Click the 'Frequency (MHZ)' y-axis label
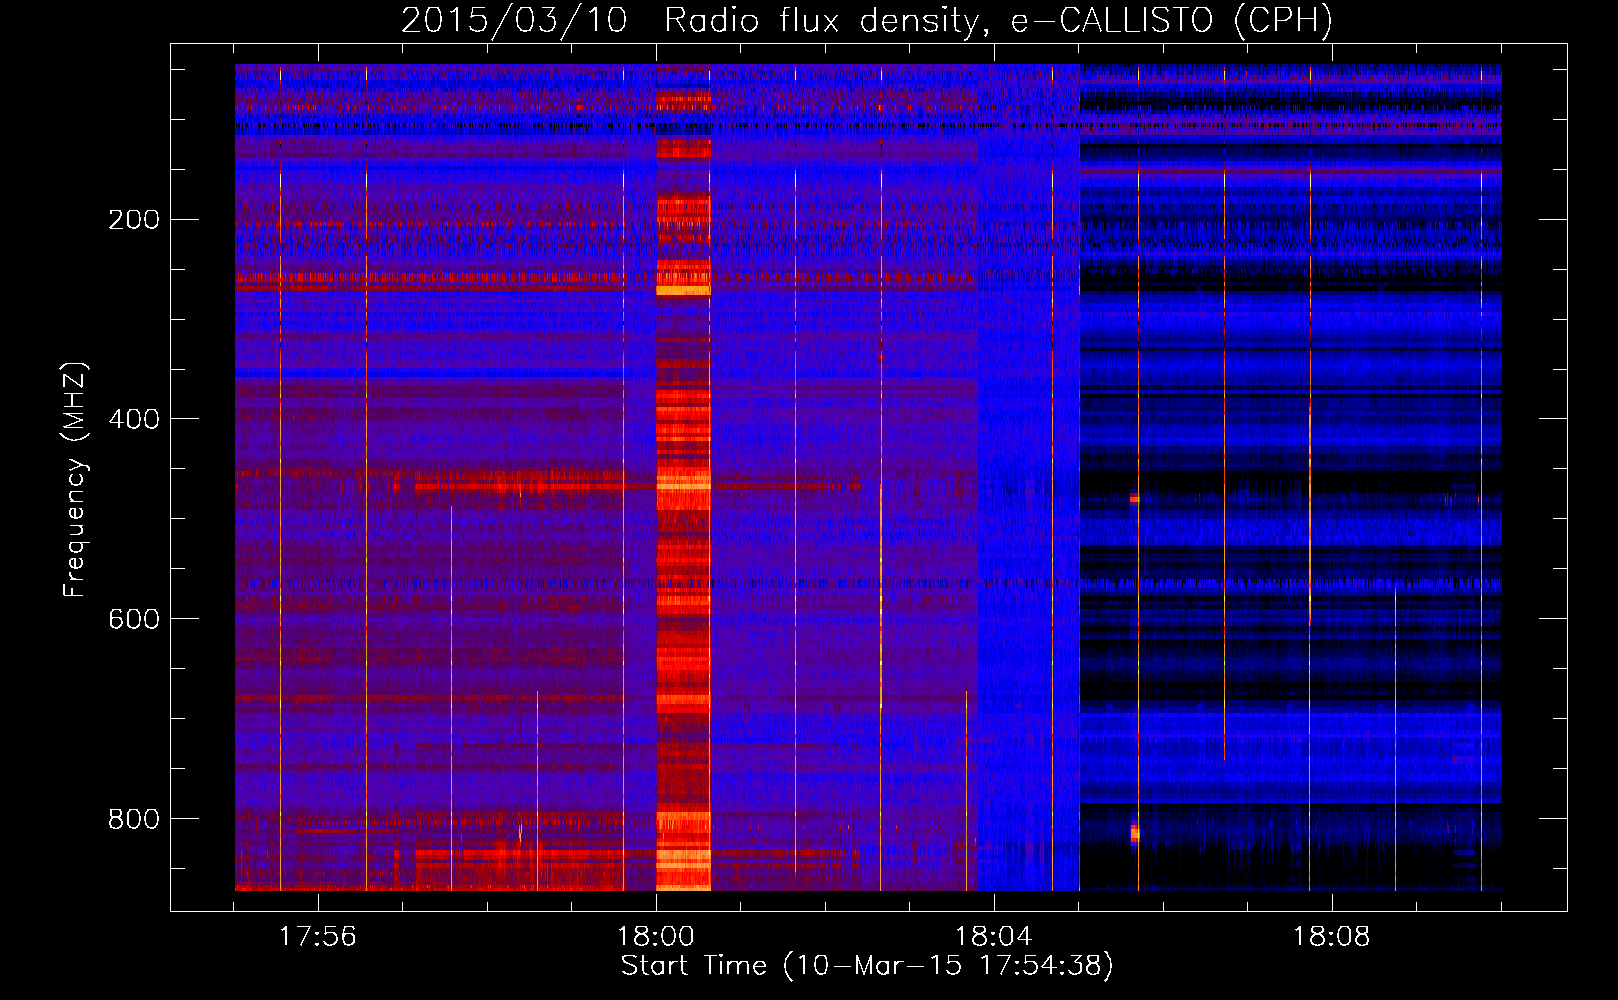 pyautogui.click(x=75, y=479)
